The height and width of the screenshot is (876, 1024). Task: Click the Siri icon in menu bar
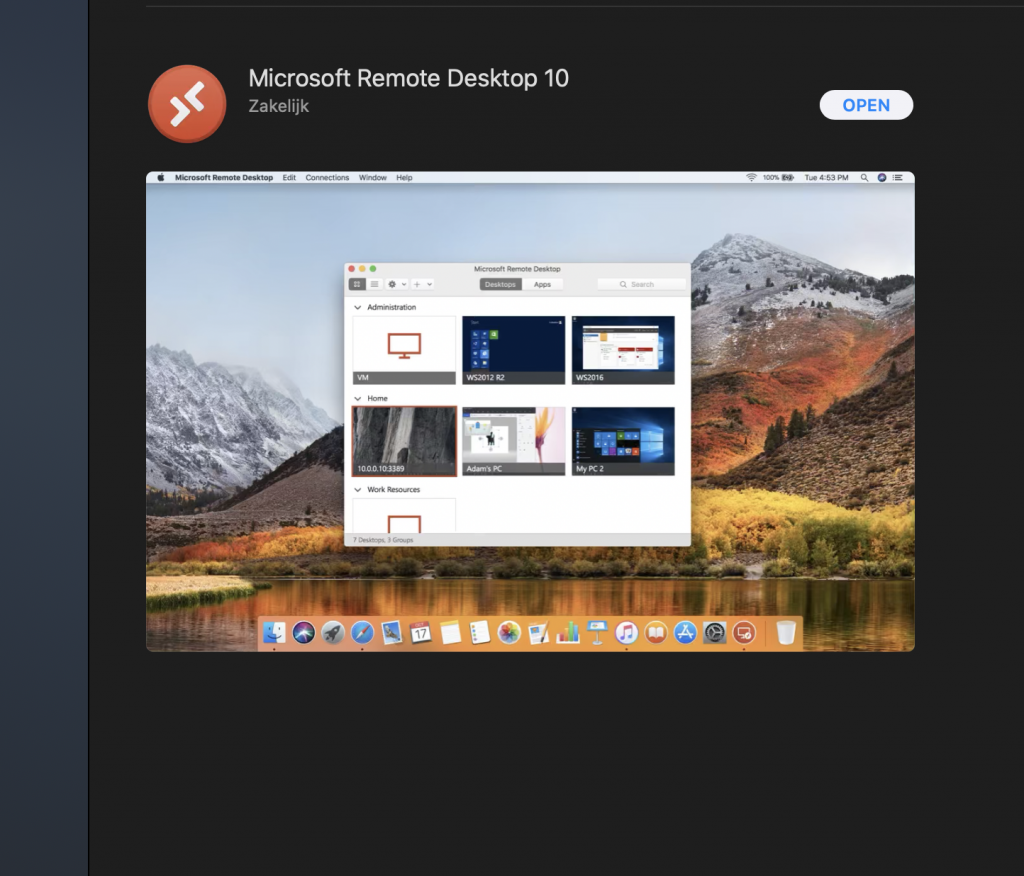pyautogui.click(x=882, y=178)
